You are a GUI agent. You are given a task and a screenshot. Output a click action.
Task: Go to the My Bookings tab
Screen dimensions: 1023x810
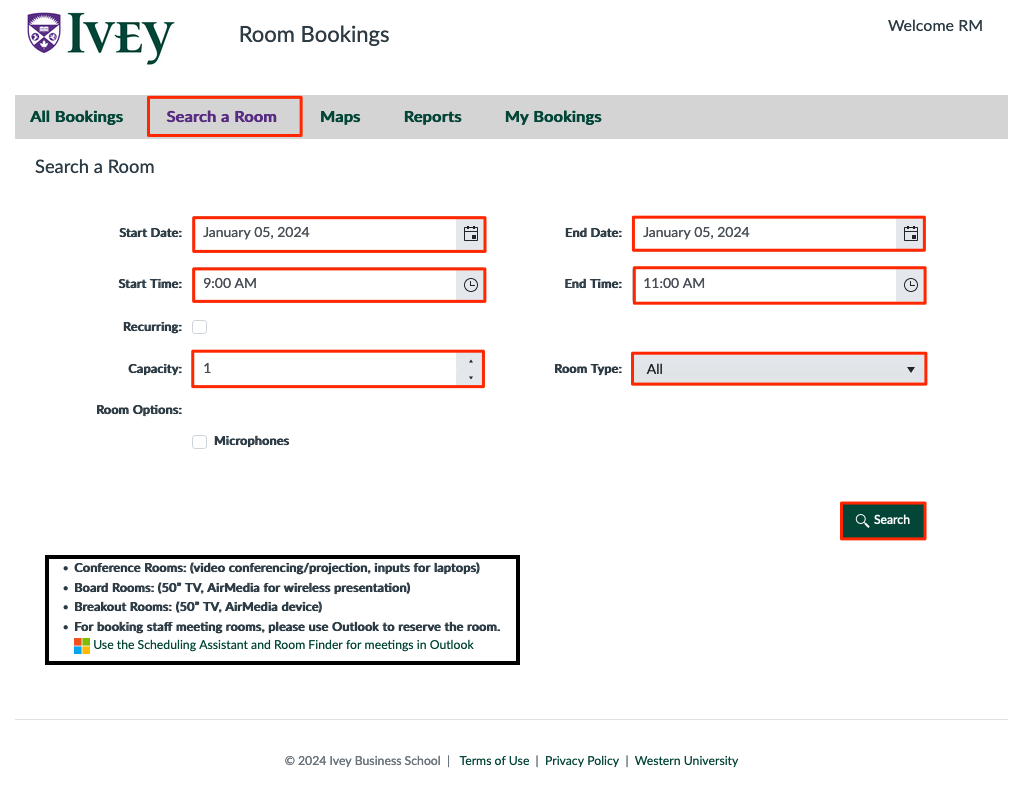coord(553,116)
